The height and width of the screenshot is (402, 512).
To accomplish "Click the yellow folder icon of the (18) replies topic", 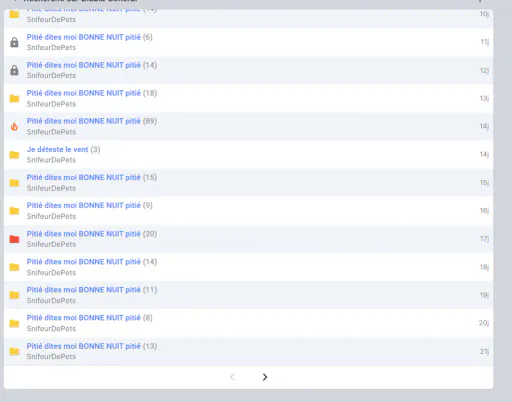I will [x=14, y=98].
